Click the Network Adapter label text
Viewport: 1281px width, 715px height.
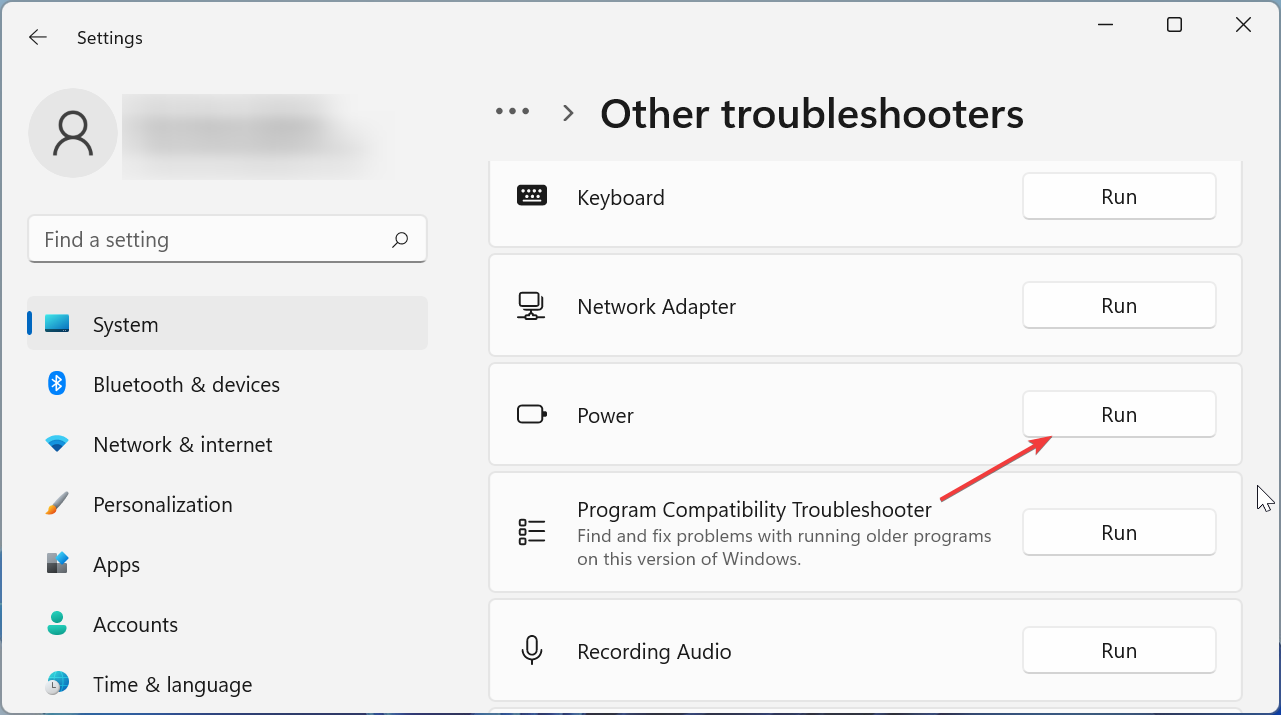pyautogui.click(x=656, y=306)
